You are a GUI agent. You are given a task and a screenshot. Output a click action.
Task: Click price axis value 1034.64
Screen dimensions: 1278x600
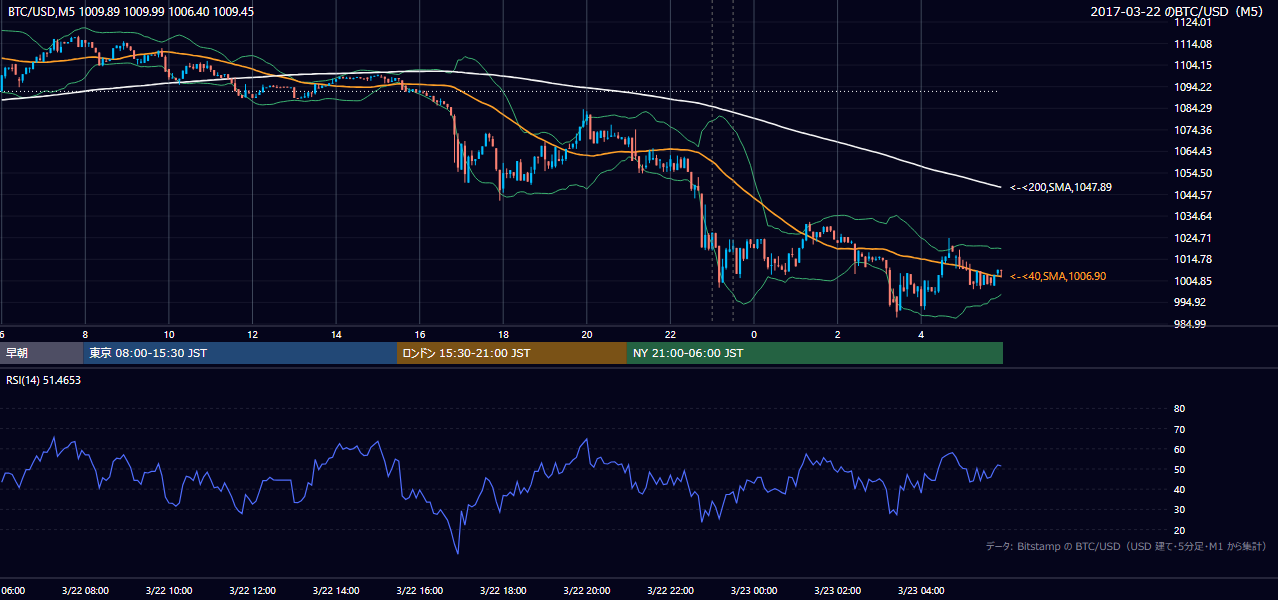coord(1193,216)
